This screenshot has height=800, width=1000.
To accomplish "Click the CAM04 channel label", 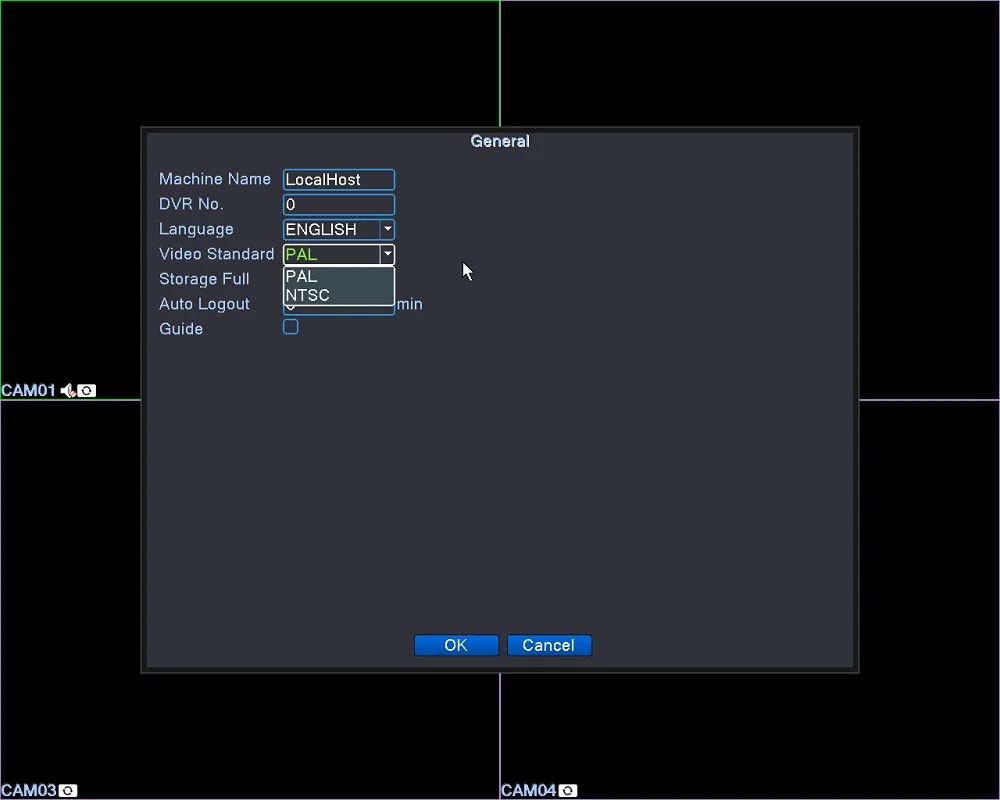I will (x=529, y=790).
